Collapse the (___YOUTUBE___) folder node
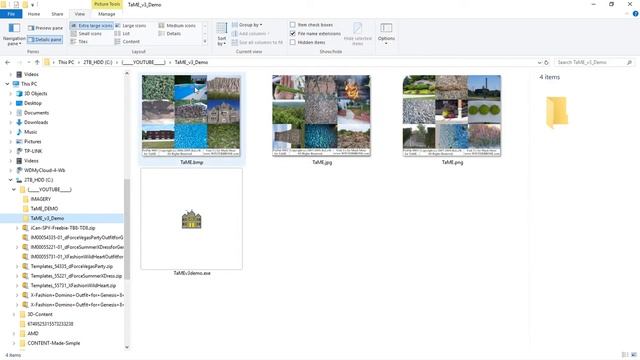This screenshot has height=360, width=640. tap(14, 189)
